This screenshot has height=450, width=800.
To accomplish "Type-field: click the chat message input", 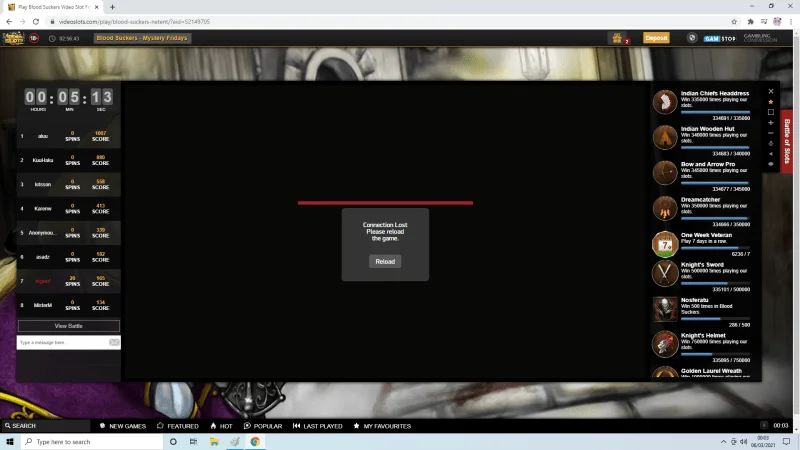I will click(x=63, y=342).
